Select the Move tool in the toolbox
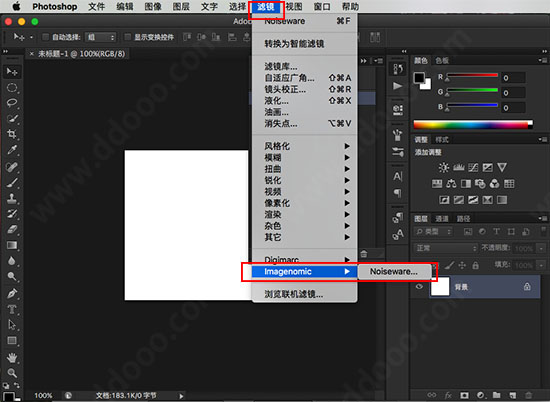550x402 pixels. [x=12, y=72]
